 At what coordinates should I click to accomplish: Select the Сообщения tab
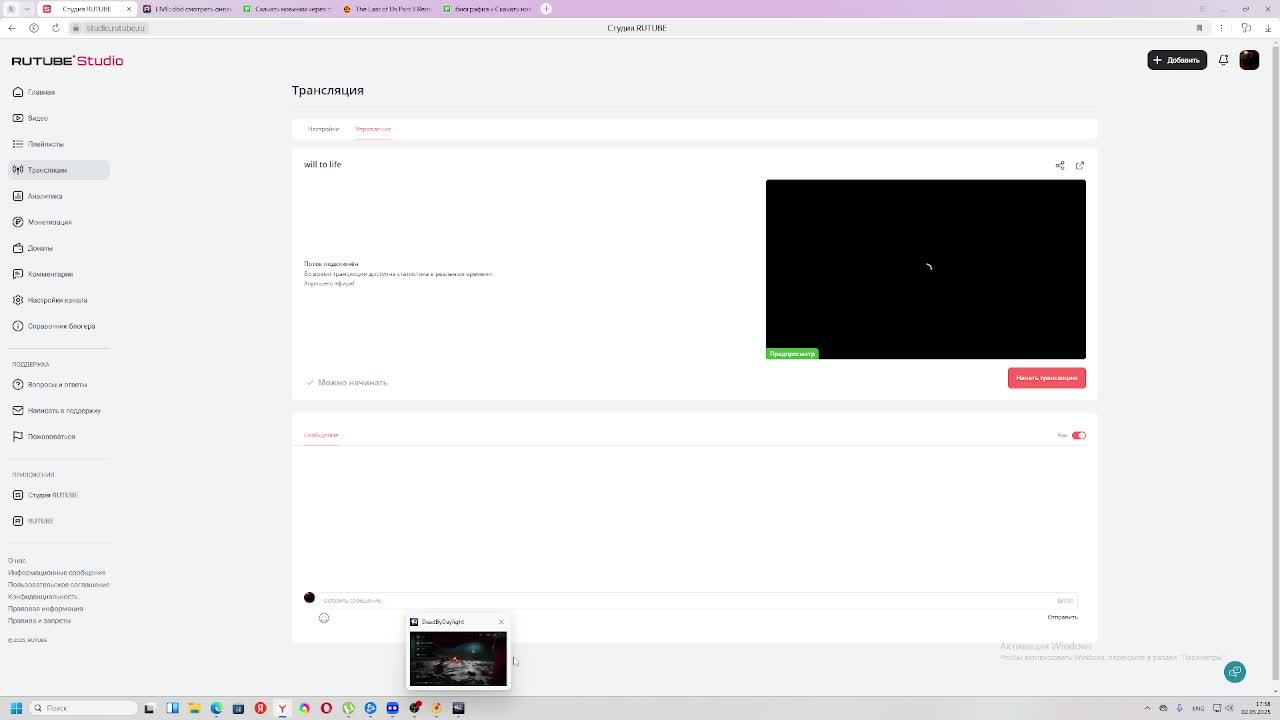click(x=321, y=435)
